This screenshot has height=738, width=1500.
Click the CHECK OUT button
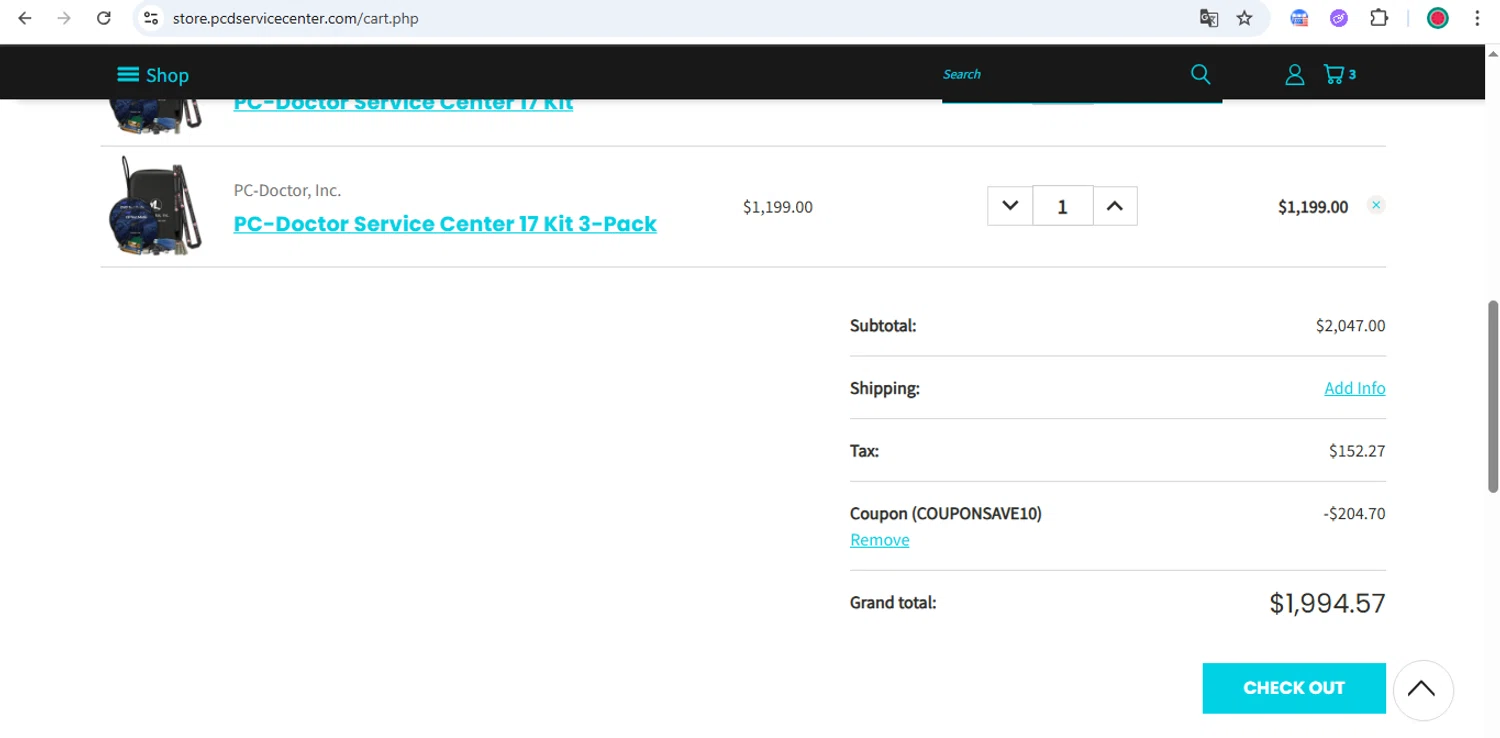pos(1294,688)
